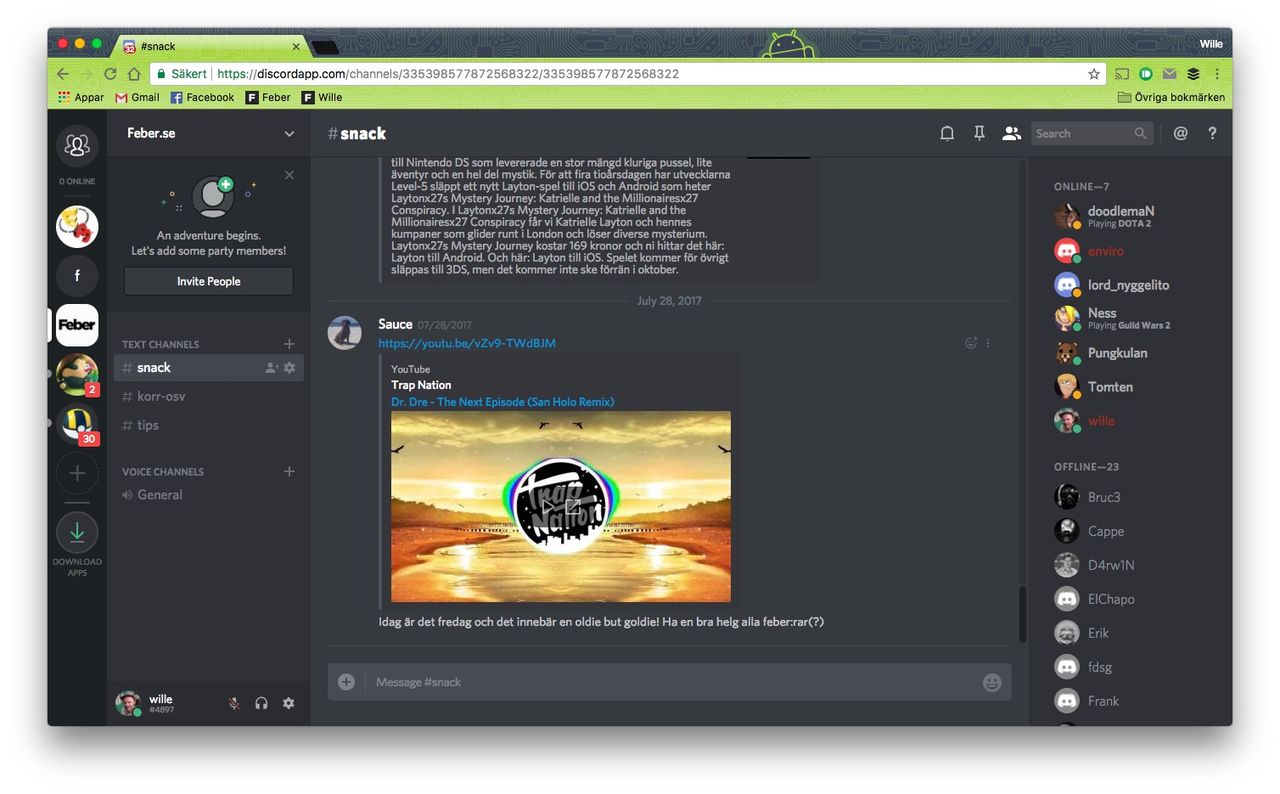This screenshot has width=1280, height=794.
Task: Add reaction to Sauce's message
Action: coord(970,343)
